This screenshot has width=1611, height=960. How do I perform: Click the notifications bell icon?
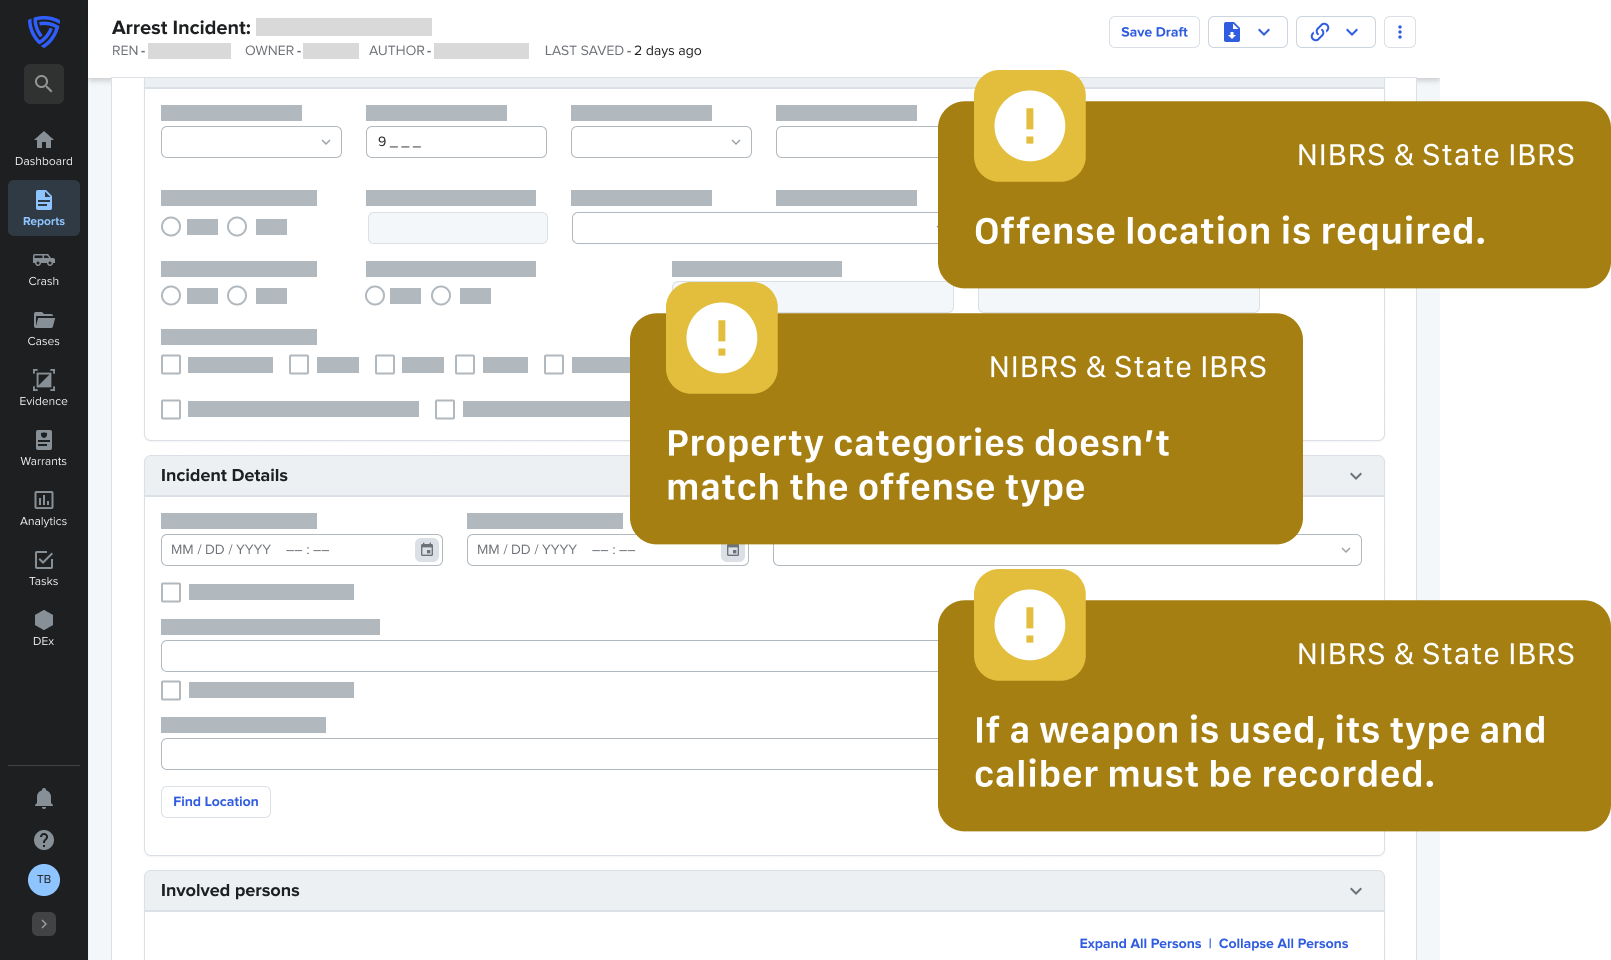coord(43,798)
